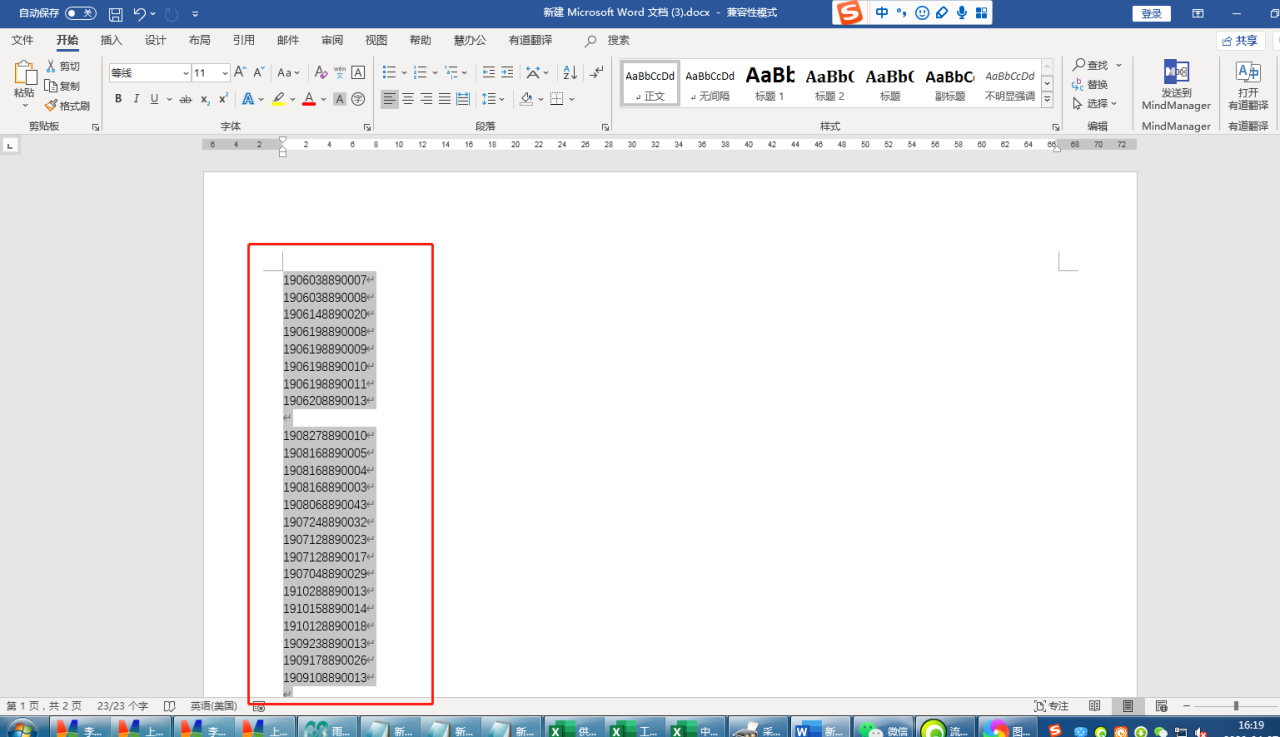Click the Distributed alignment icon
Image resolution: width=1280 pixels, height=737 pixels.
click(x=463, y=99)
